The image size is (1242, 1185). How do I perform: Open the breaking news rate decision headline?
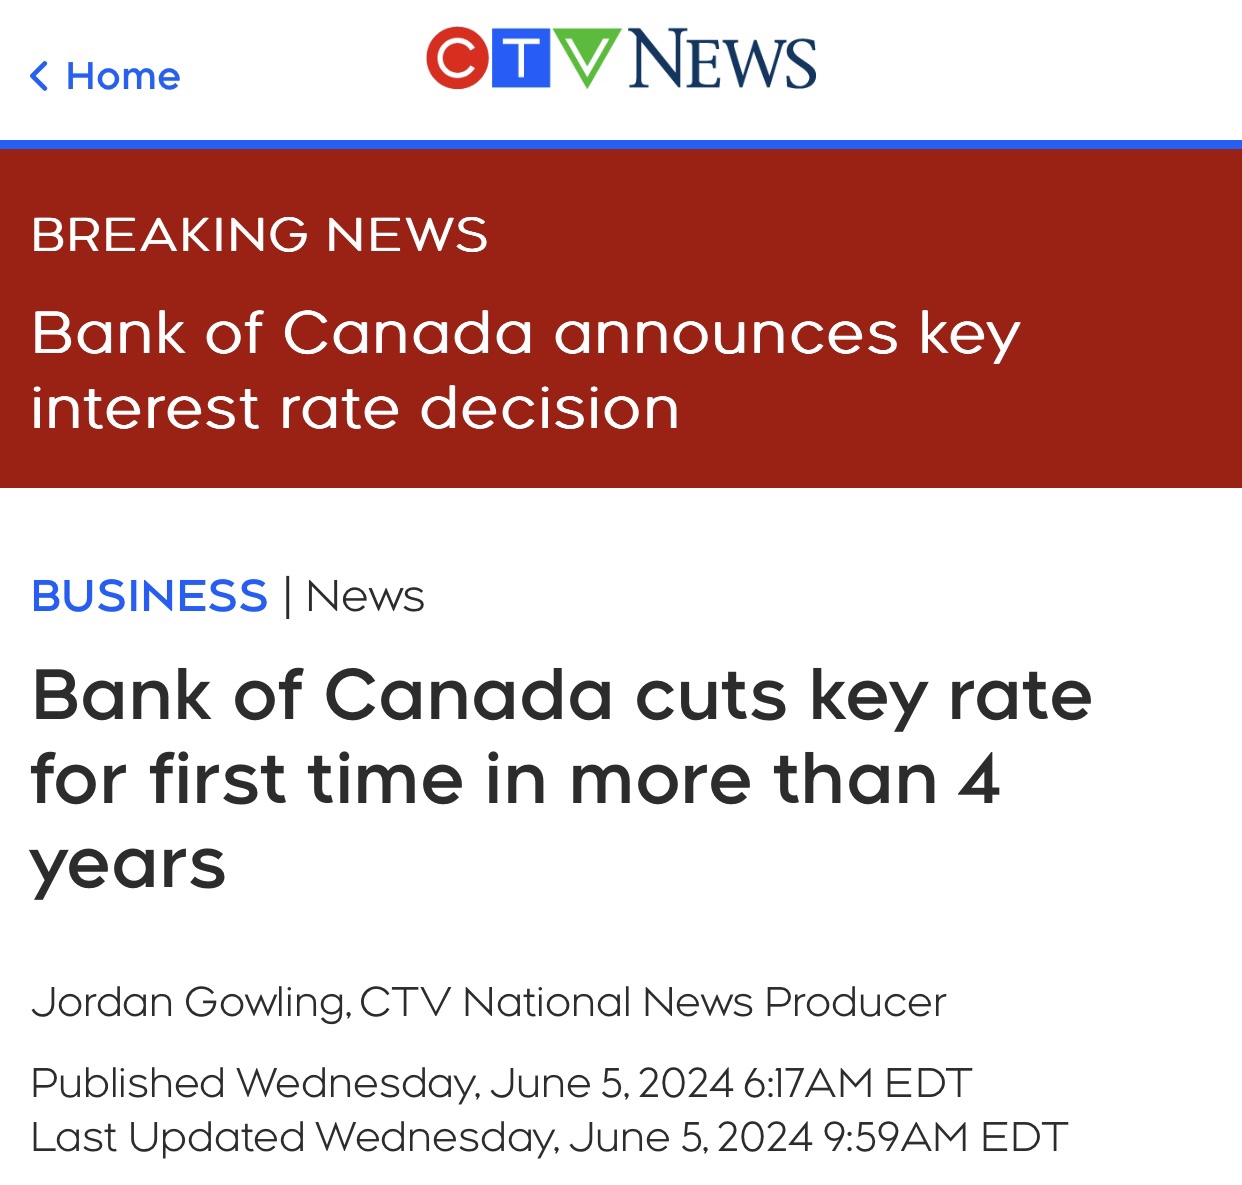point(526,370)
